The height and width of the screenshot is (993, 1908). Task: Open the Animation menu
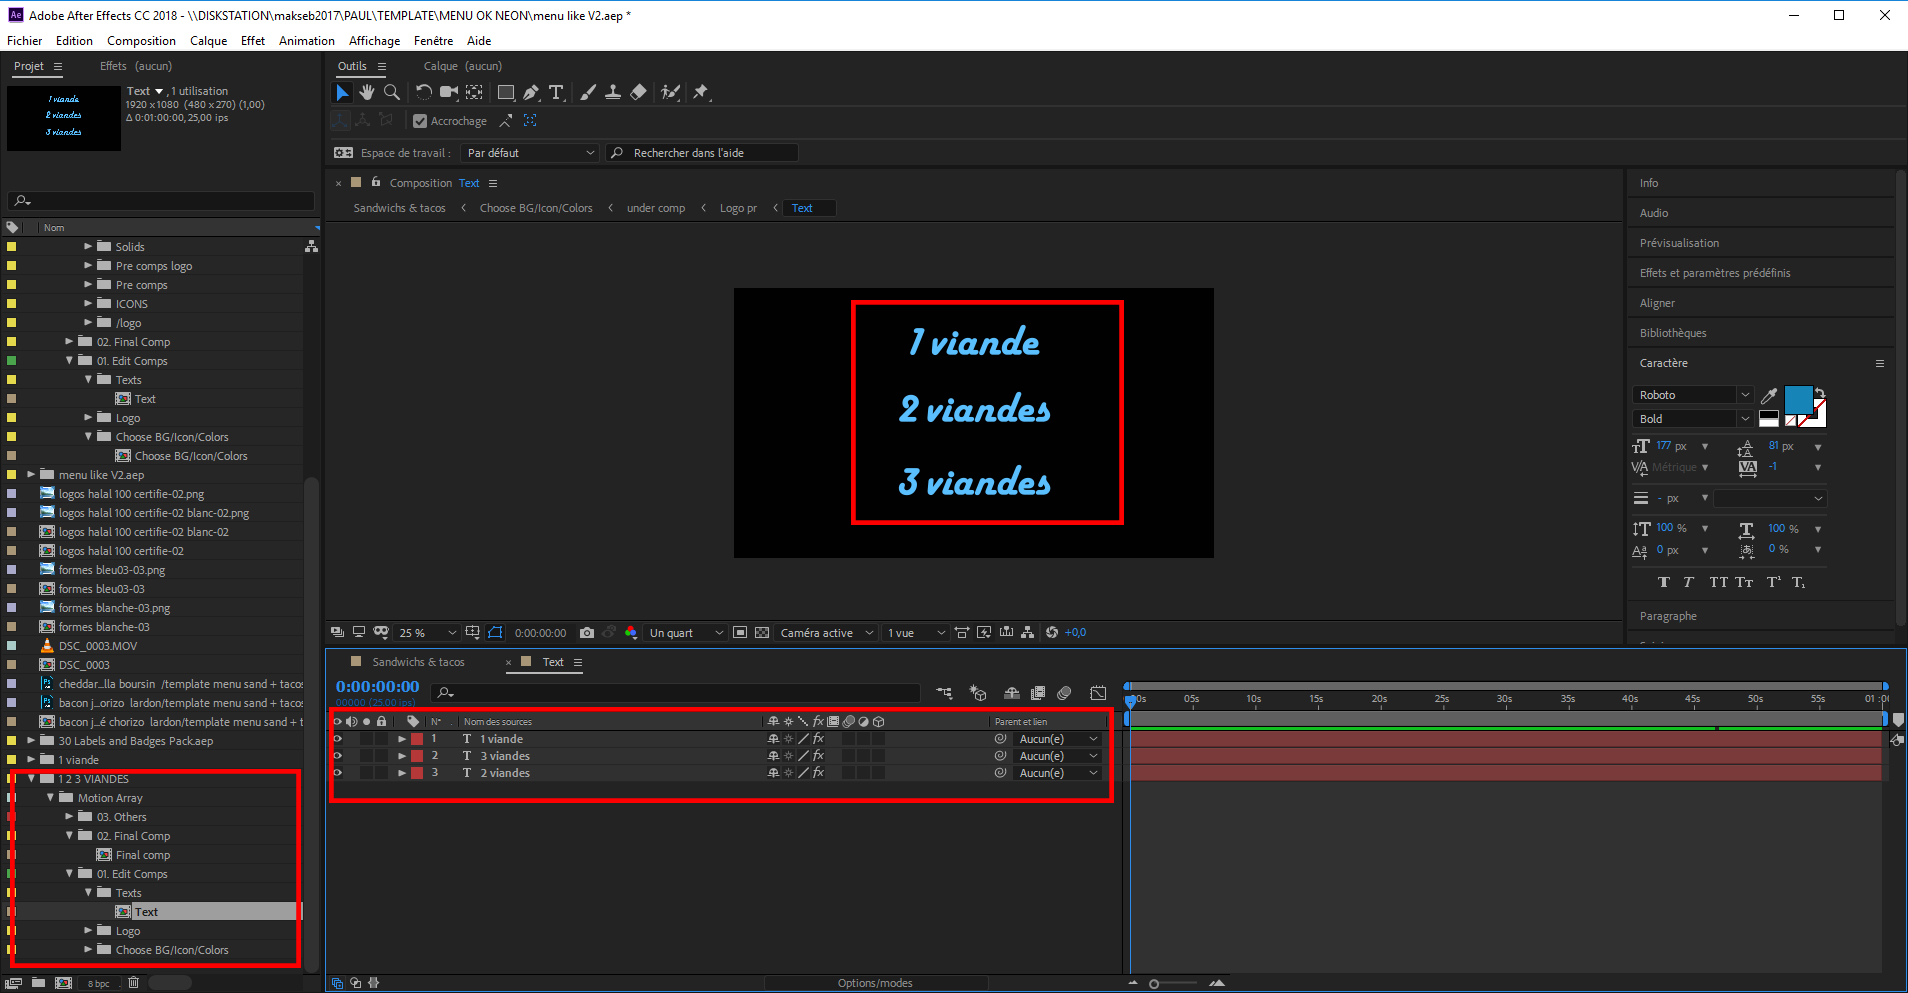click(306, 41)
